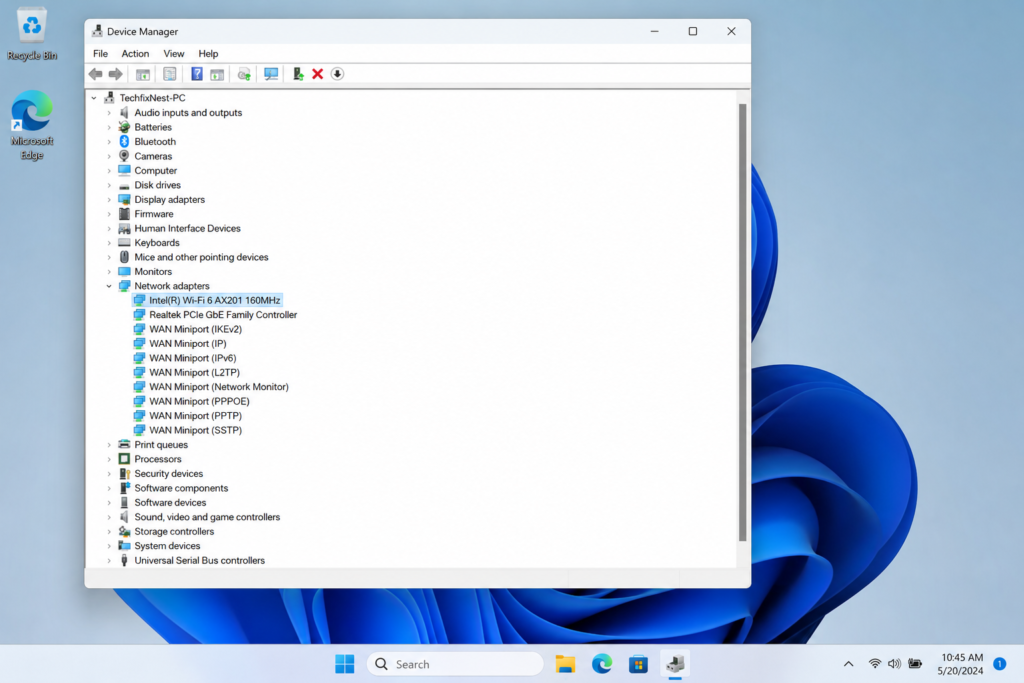Viewport: 1024px width, 683px height.
Task: Click the Mice and other pointing devices icon
Action: (x=124, y=257)
